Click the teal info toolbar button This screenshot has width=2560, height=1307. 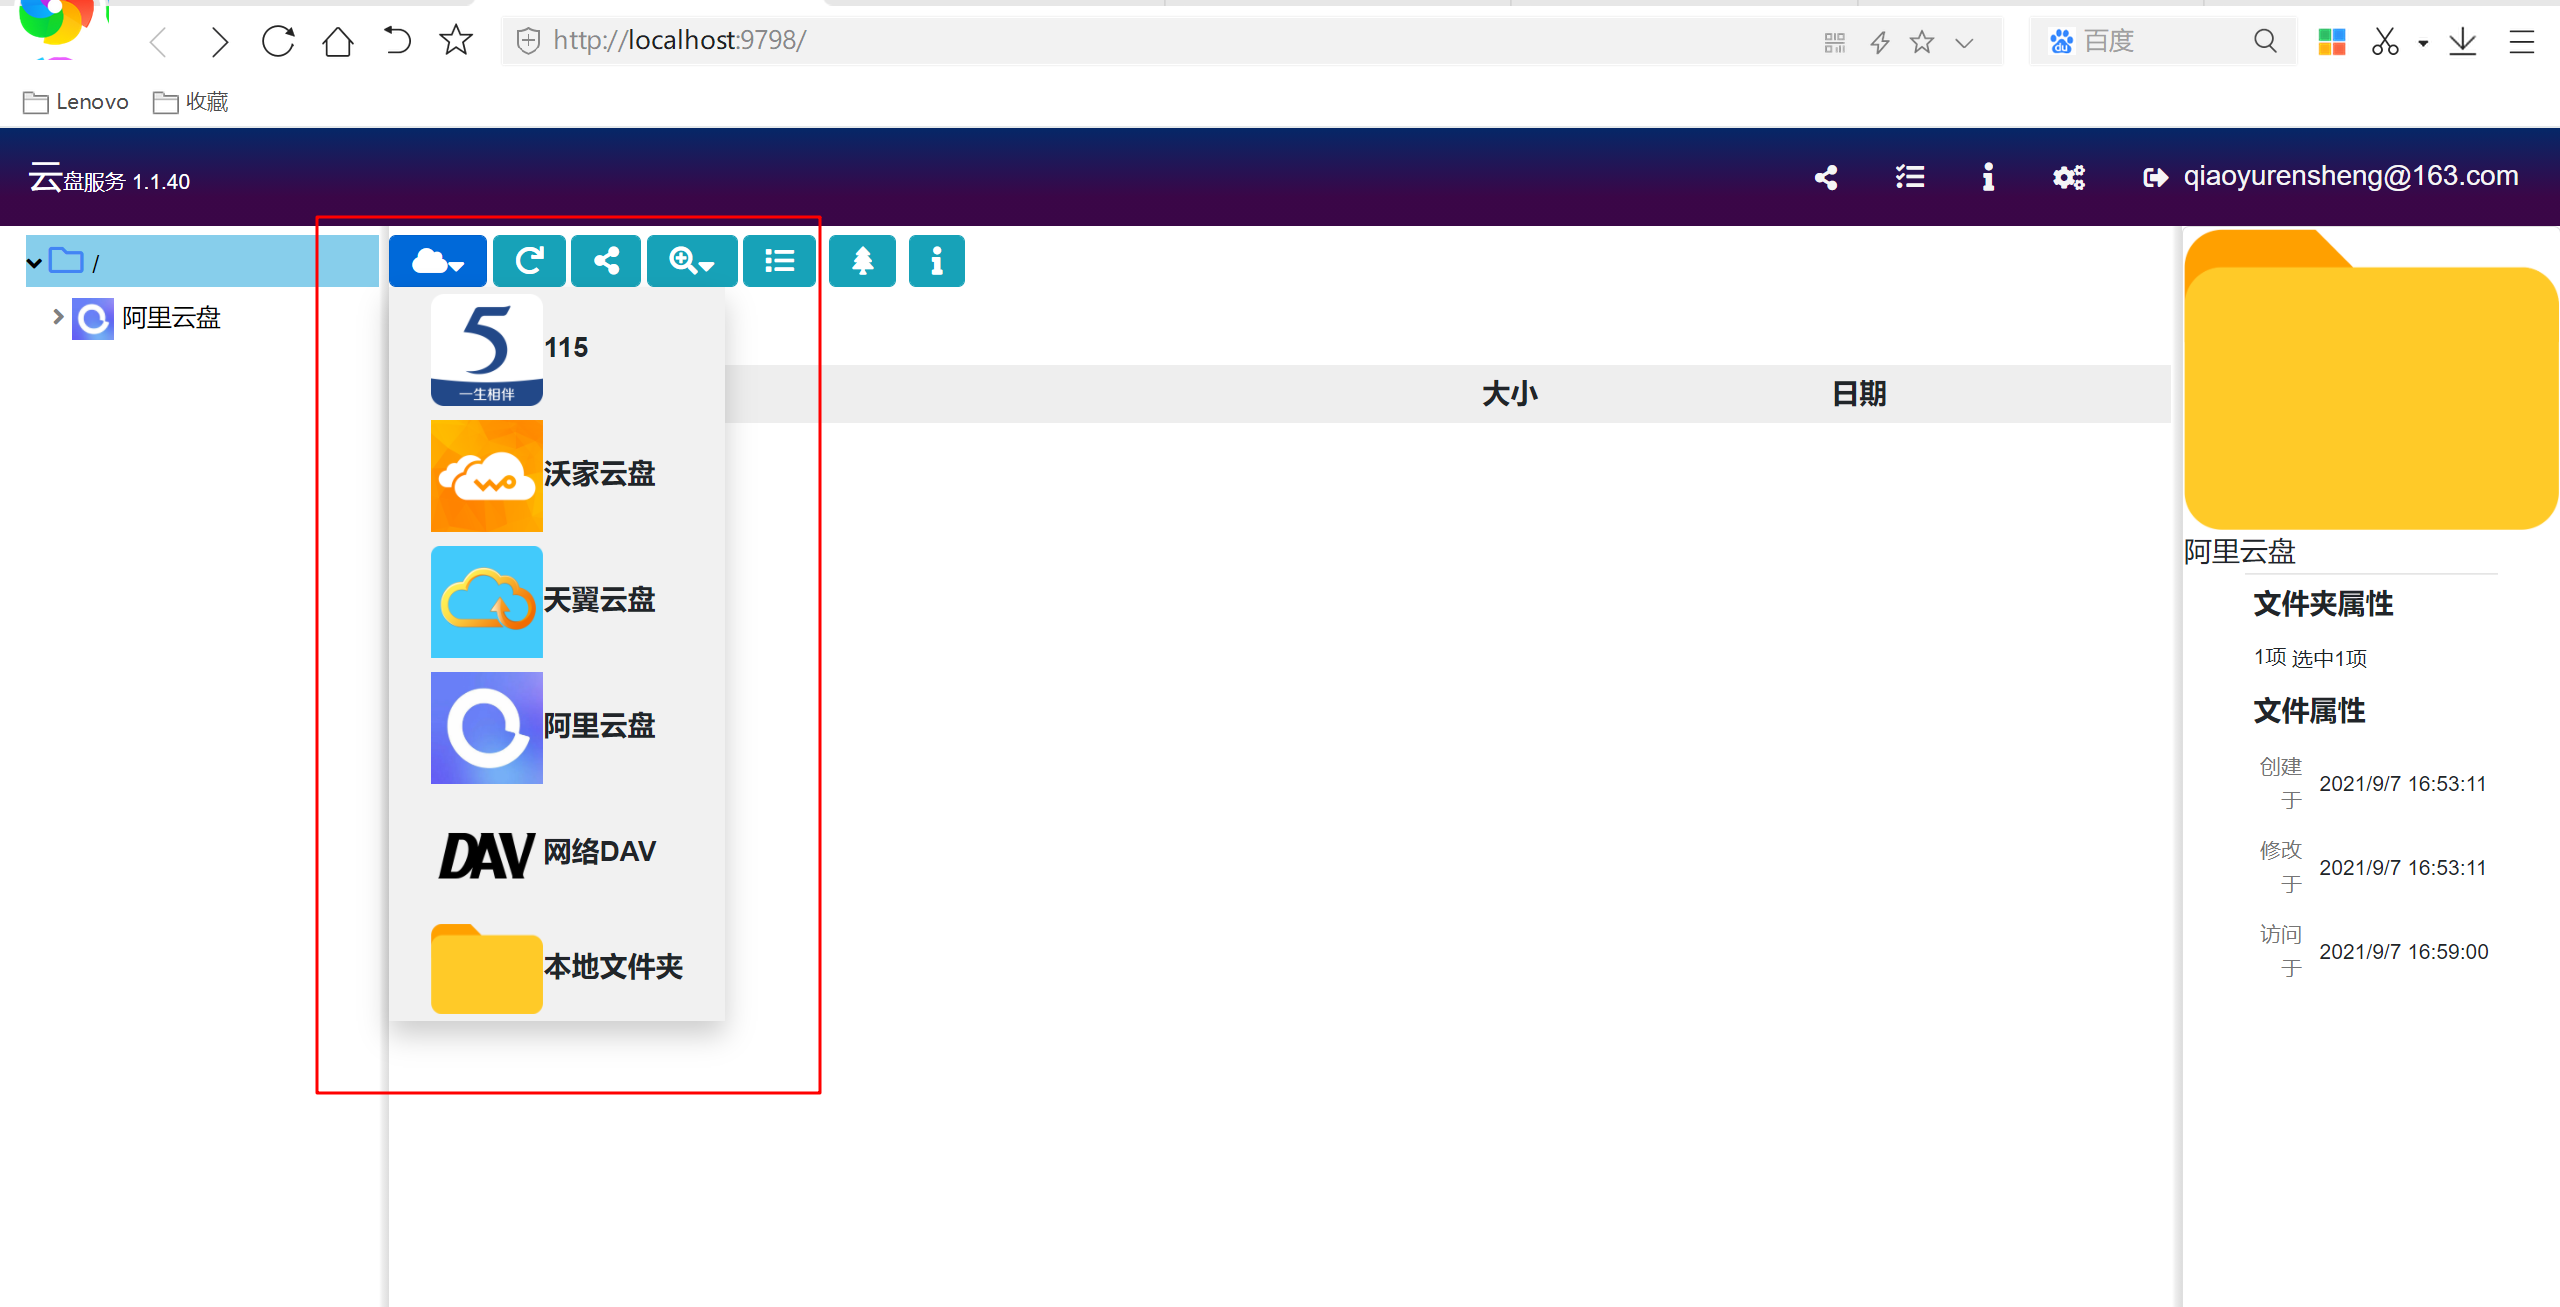[936, 262]
